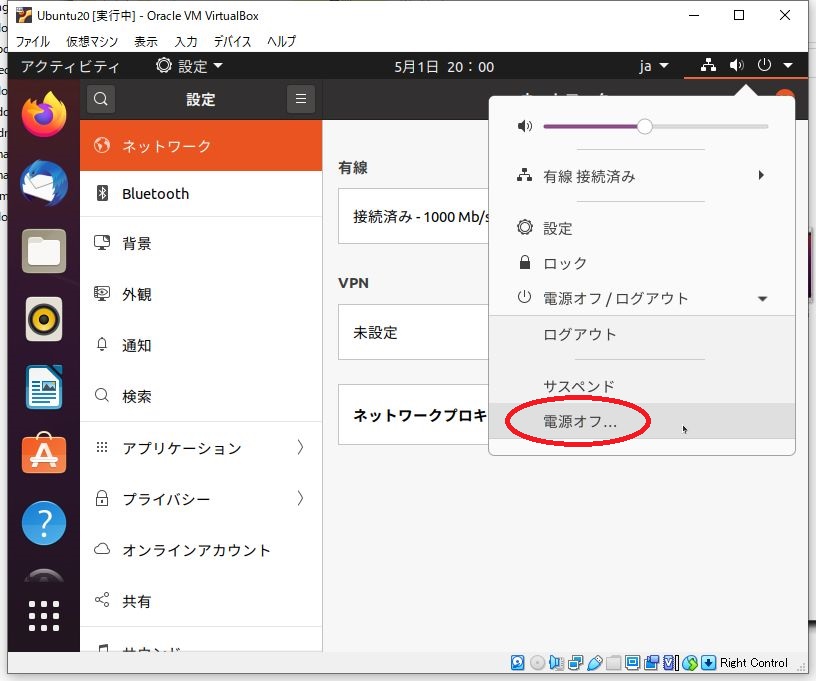The width and height of the screenshot is (816, 681).
Task: Click VirtualBox recording status icon
Action: [651, 662]
